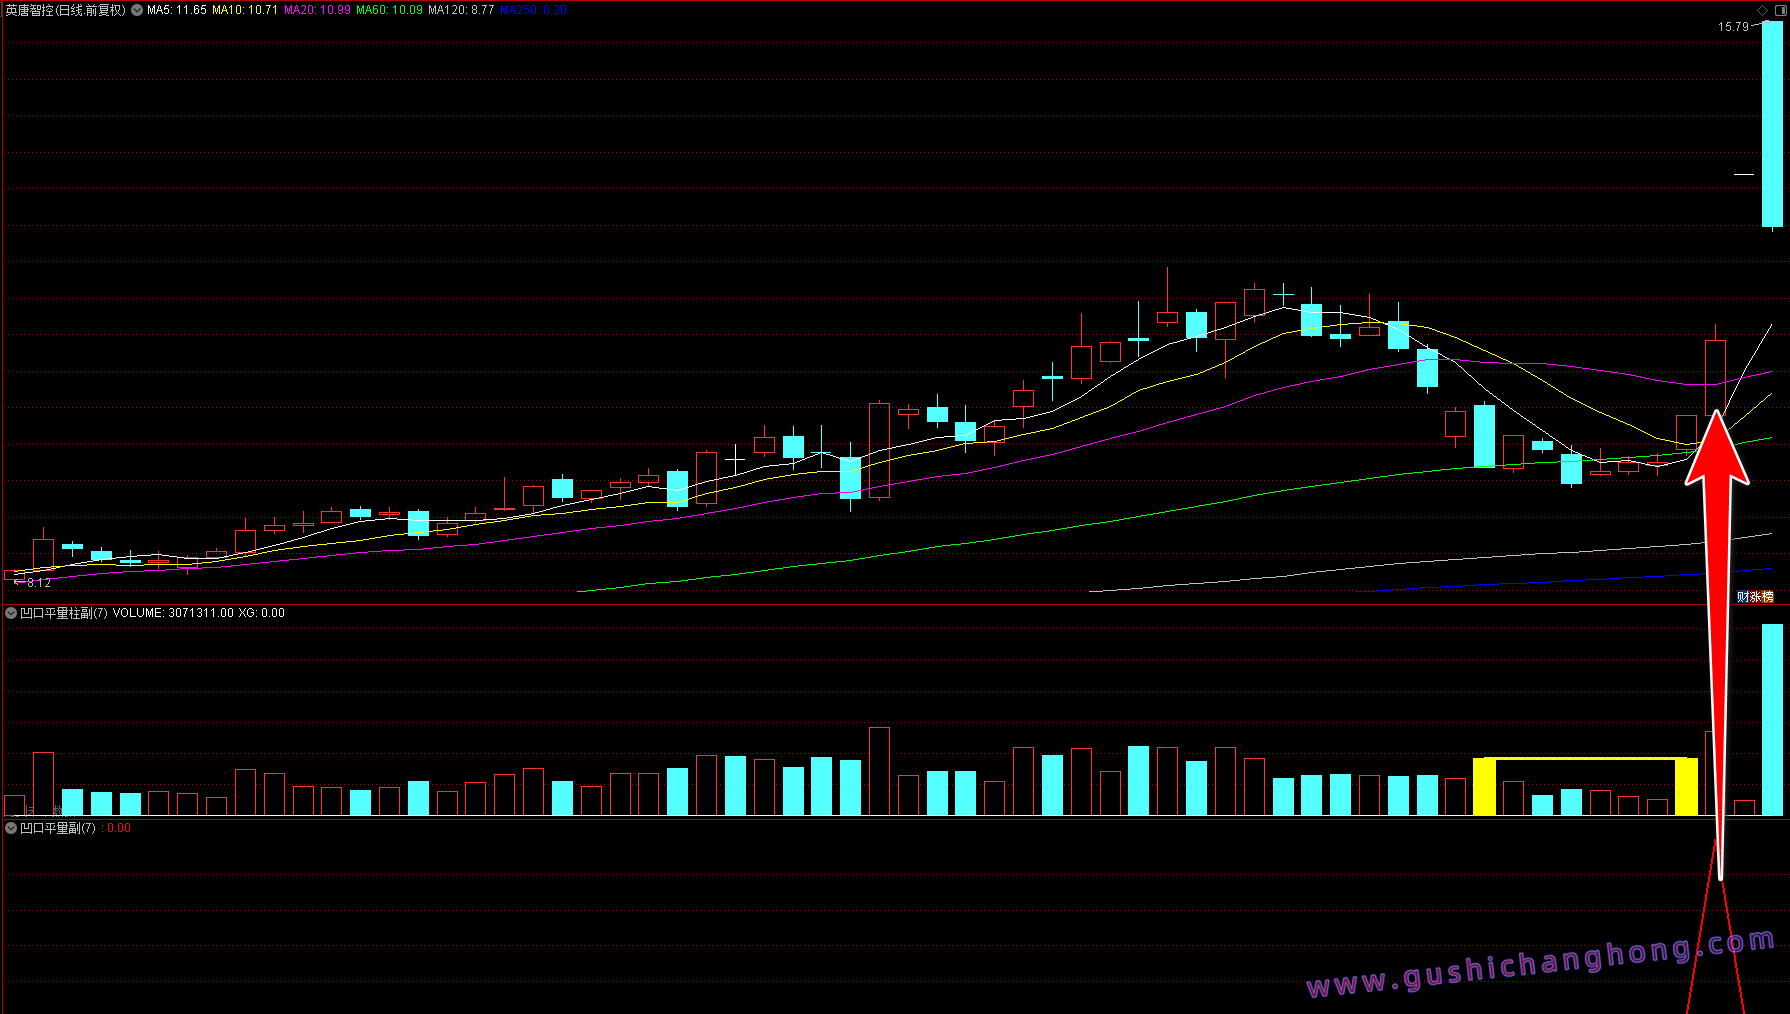
Task: Select the magenta MA20 legend label
Action: (x=317, y=10)
